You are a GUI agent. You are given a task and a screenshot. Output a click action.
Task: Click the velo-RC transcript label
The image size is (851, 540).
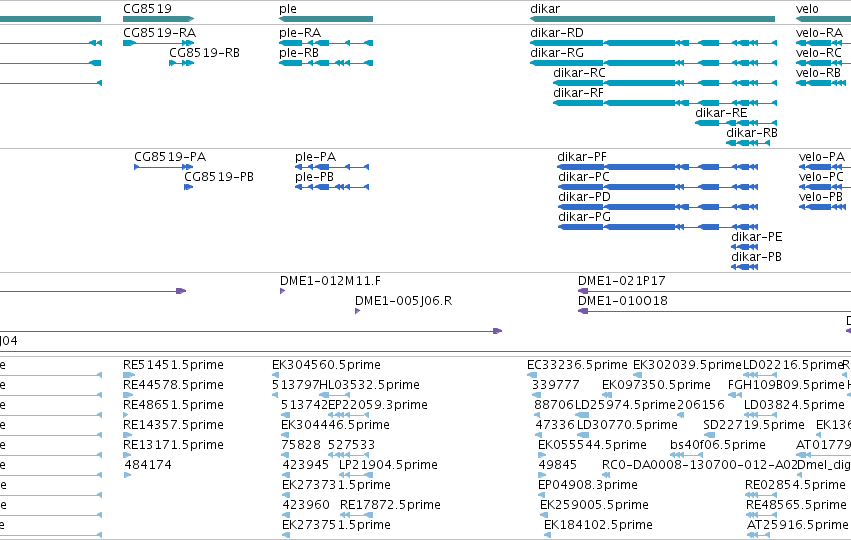coord(818,53)
